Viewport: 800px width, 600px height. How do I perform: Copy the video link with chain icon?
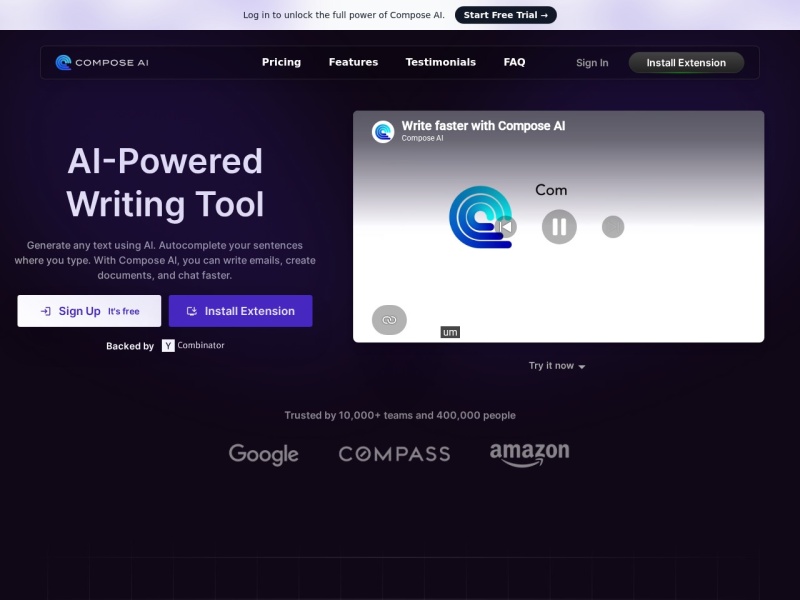[x=389, y=320]
